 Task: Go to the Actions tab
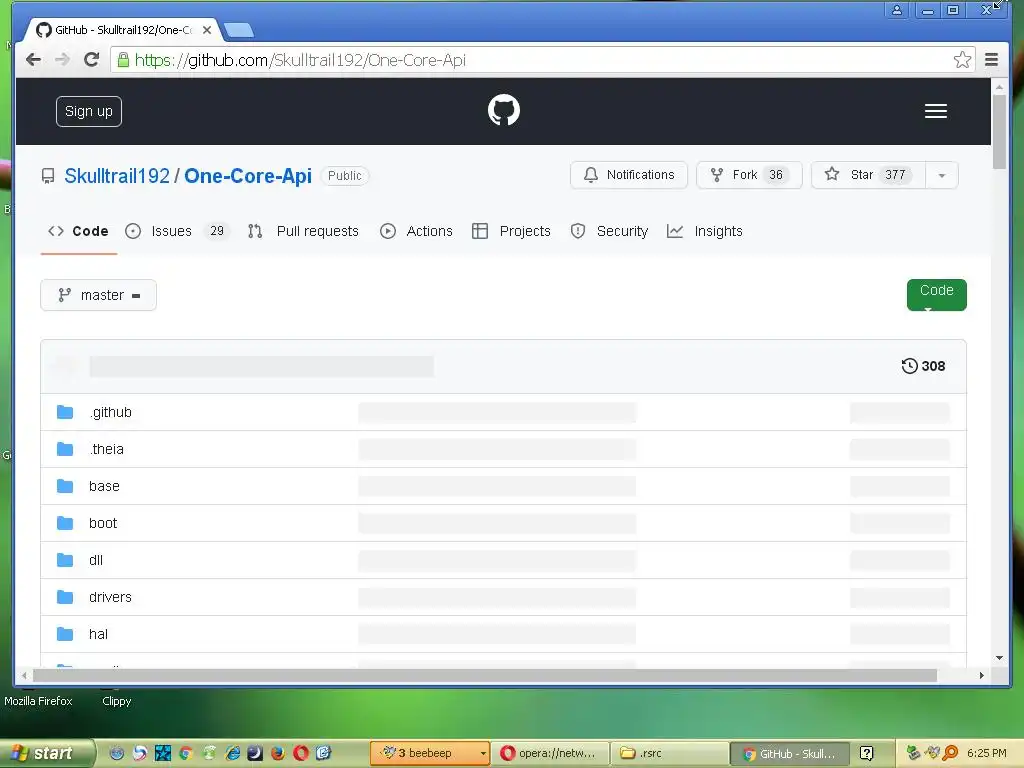click(x=417, y=231)
